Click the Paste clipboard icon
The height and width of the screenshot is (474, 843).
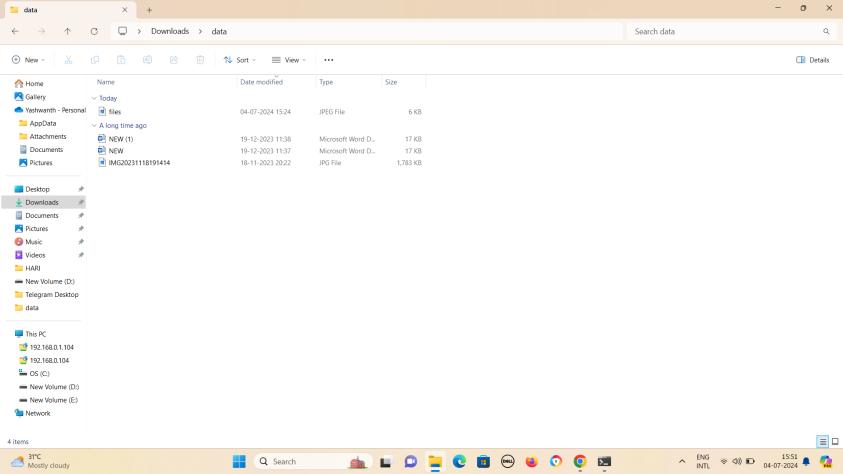tap(121, 60)
